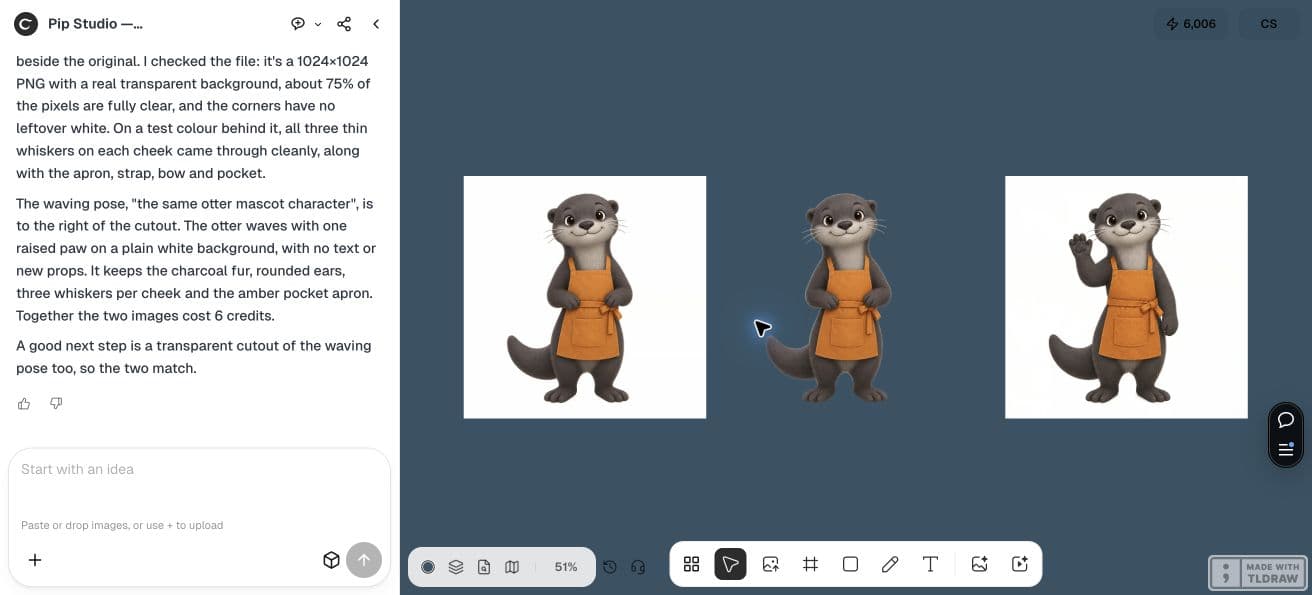Choose the Select arrow tool

[x=731, y=564]
